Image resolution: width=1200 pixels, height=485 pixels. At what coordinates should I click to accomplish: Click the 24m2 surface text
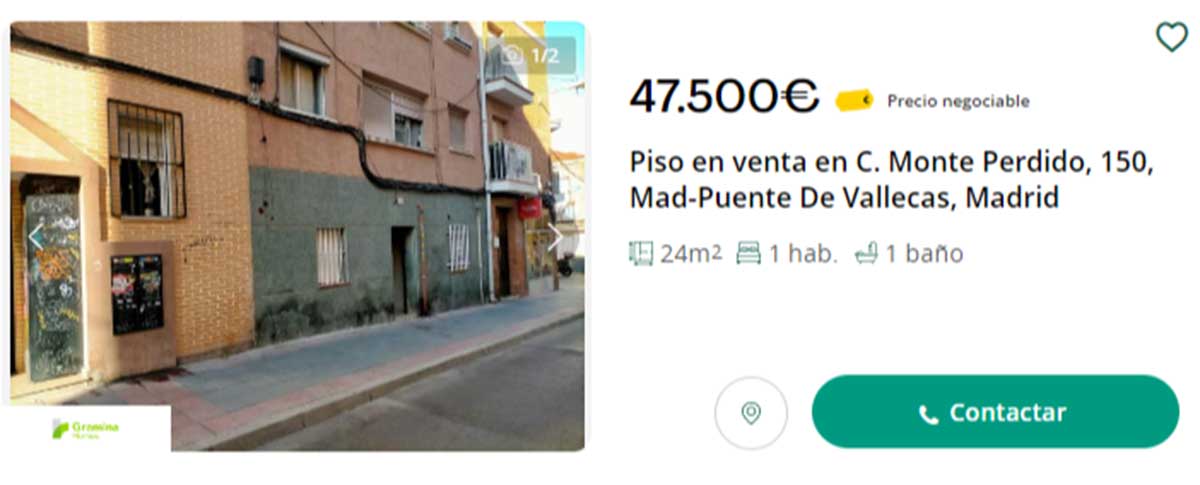click(691, 254)
